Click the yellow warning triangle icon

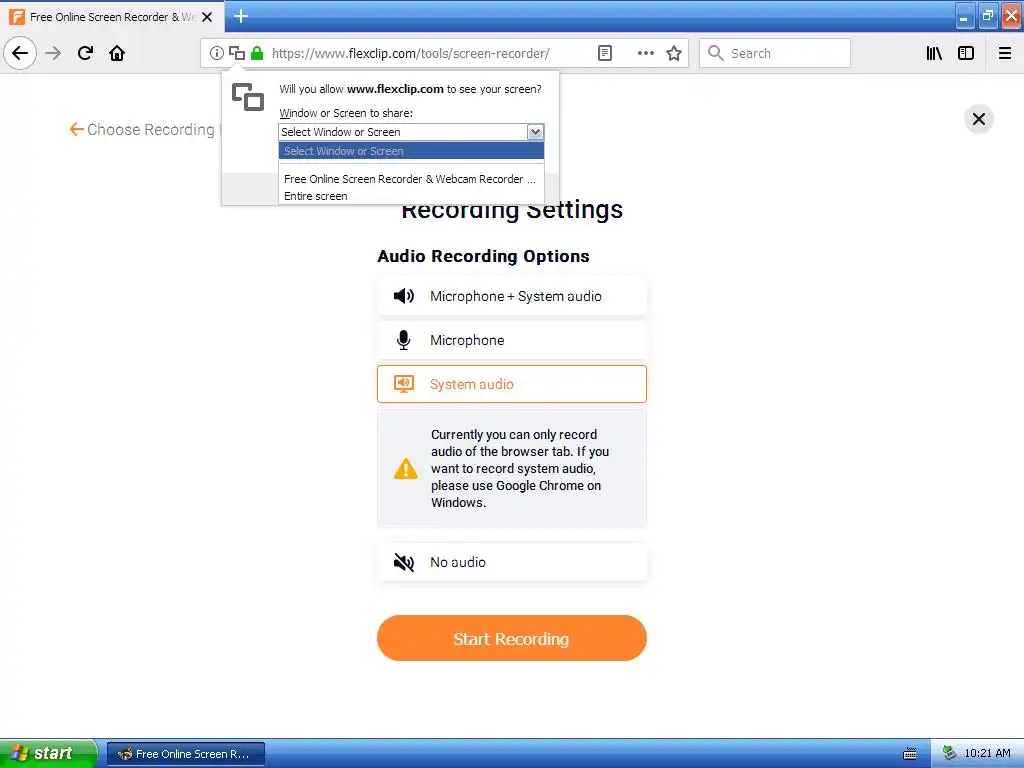coord(406,468)
